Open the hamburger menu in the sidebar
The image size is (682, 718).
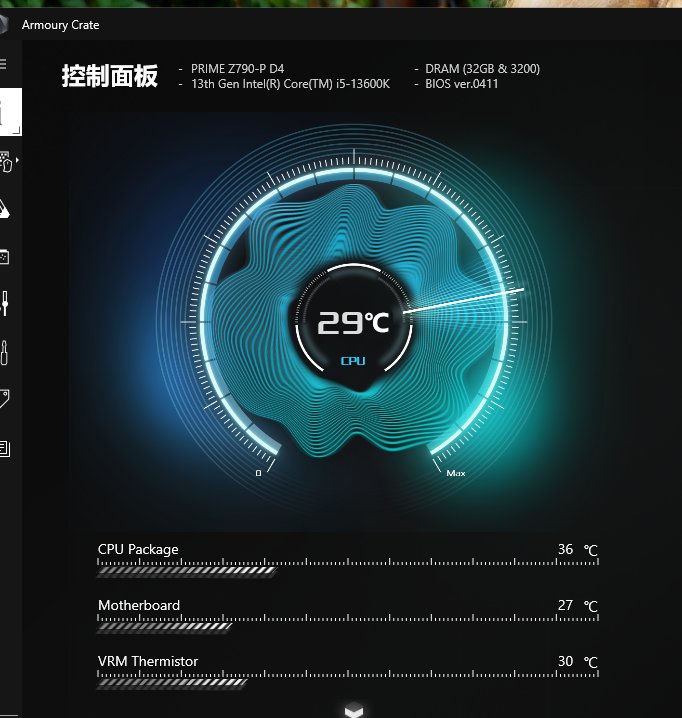(x=3, y=64)
